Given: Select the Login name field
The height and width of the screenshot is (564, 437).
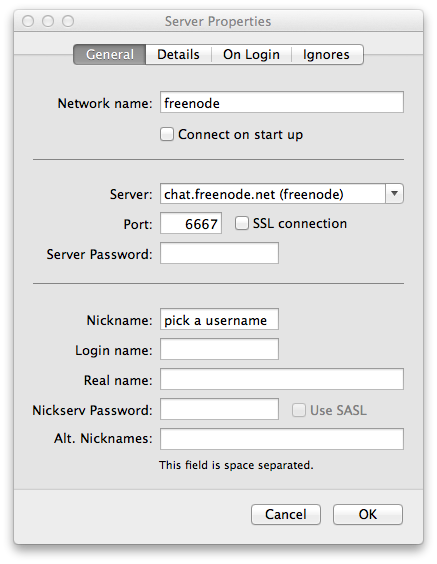Looking at the screenshot, I should [x=219, y=349].
